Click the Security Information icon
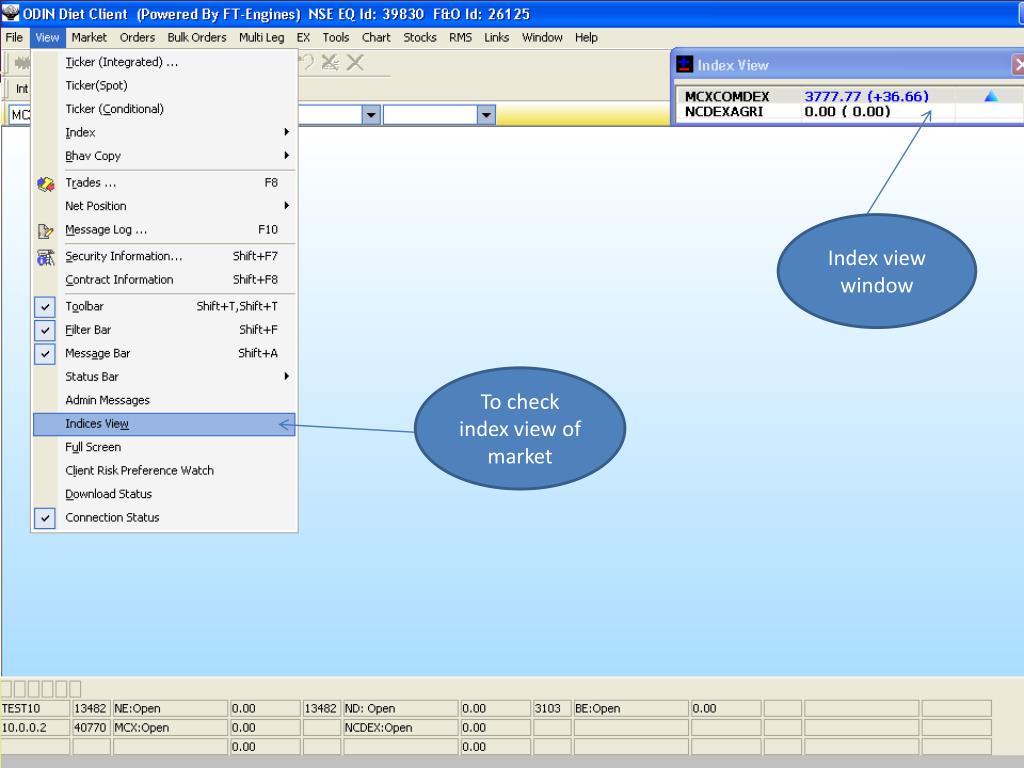This screenshot has height=768, width=1024. point(45,257)
